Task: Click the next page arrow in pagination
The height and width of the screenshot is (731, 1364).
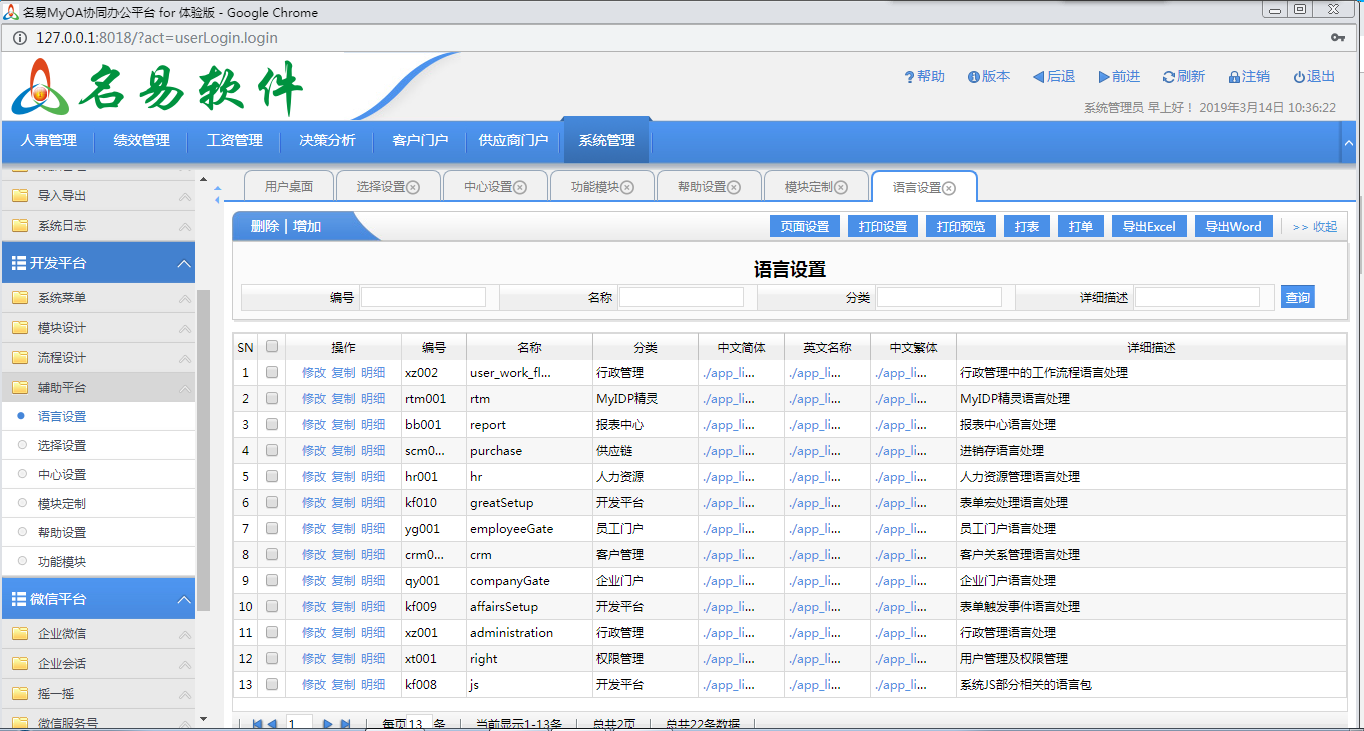Action: click(x=327, y=724)
